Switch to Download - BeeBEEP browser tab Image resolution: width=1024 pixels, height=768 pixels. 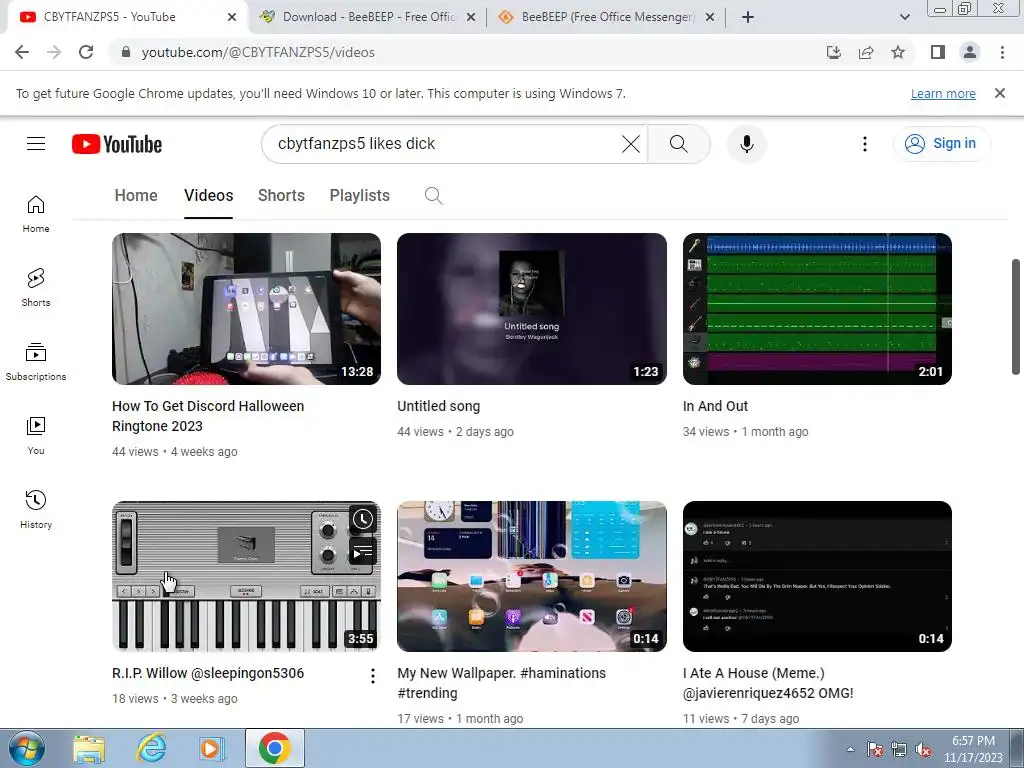[368, 17]
